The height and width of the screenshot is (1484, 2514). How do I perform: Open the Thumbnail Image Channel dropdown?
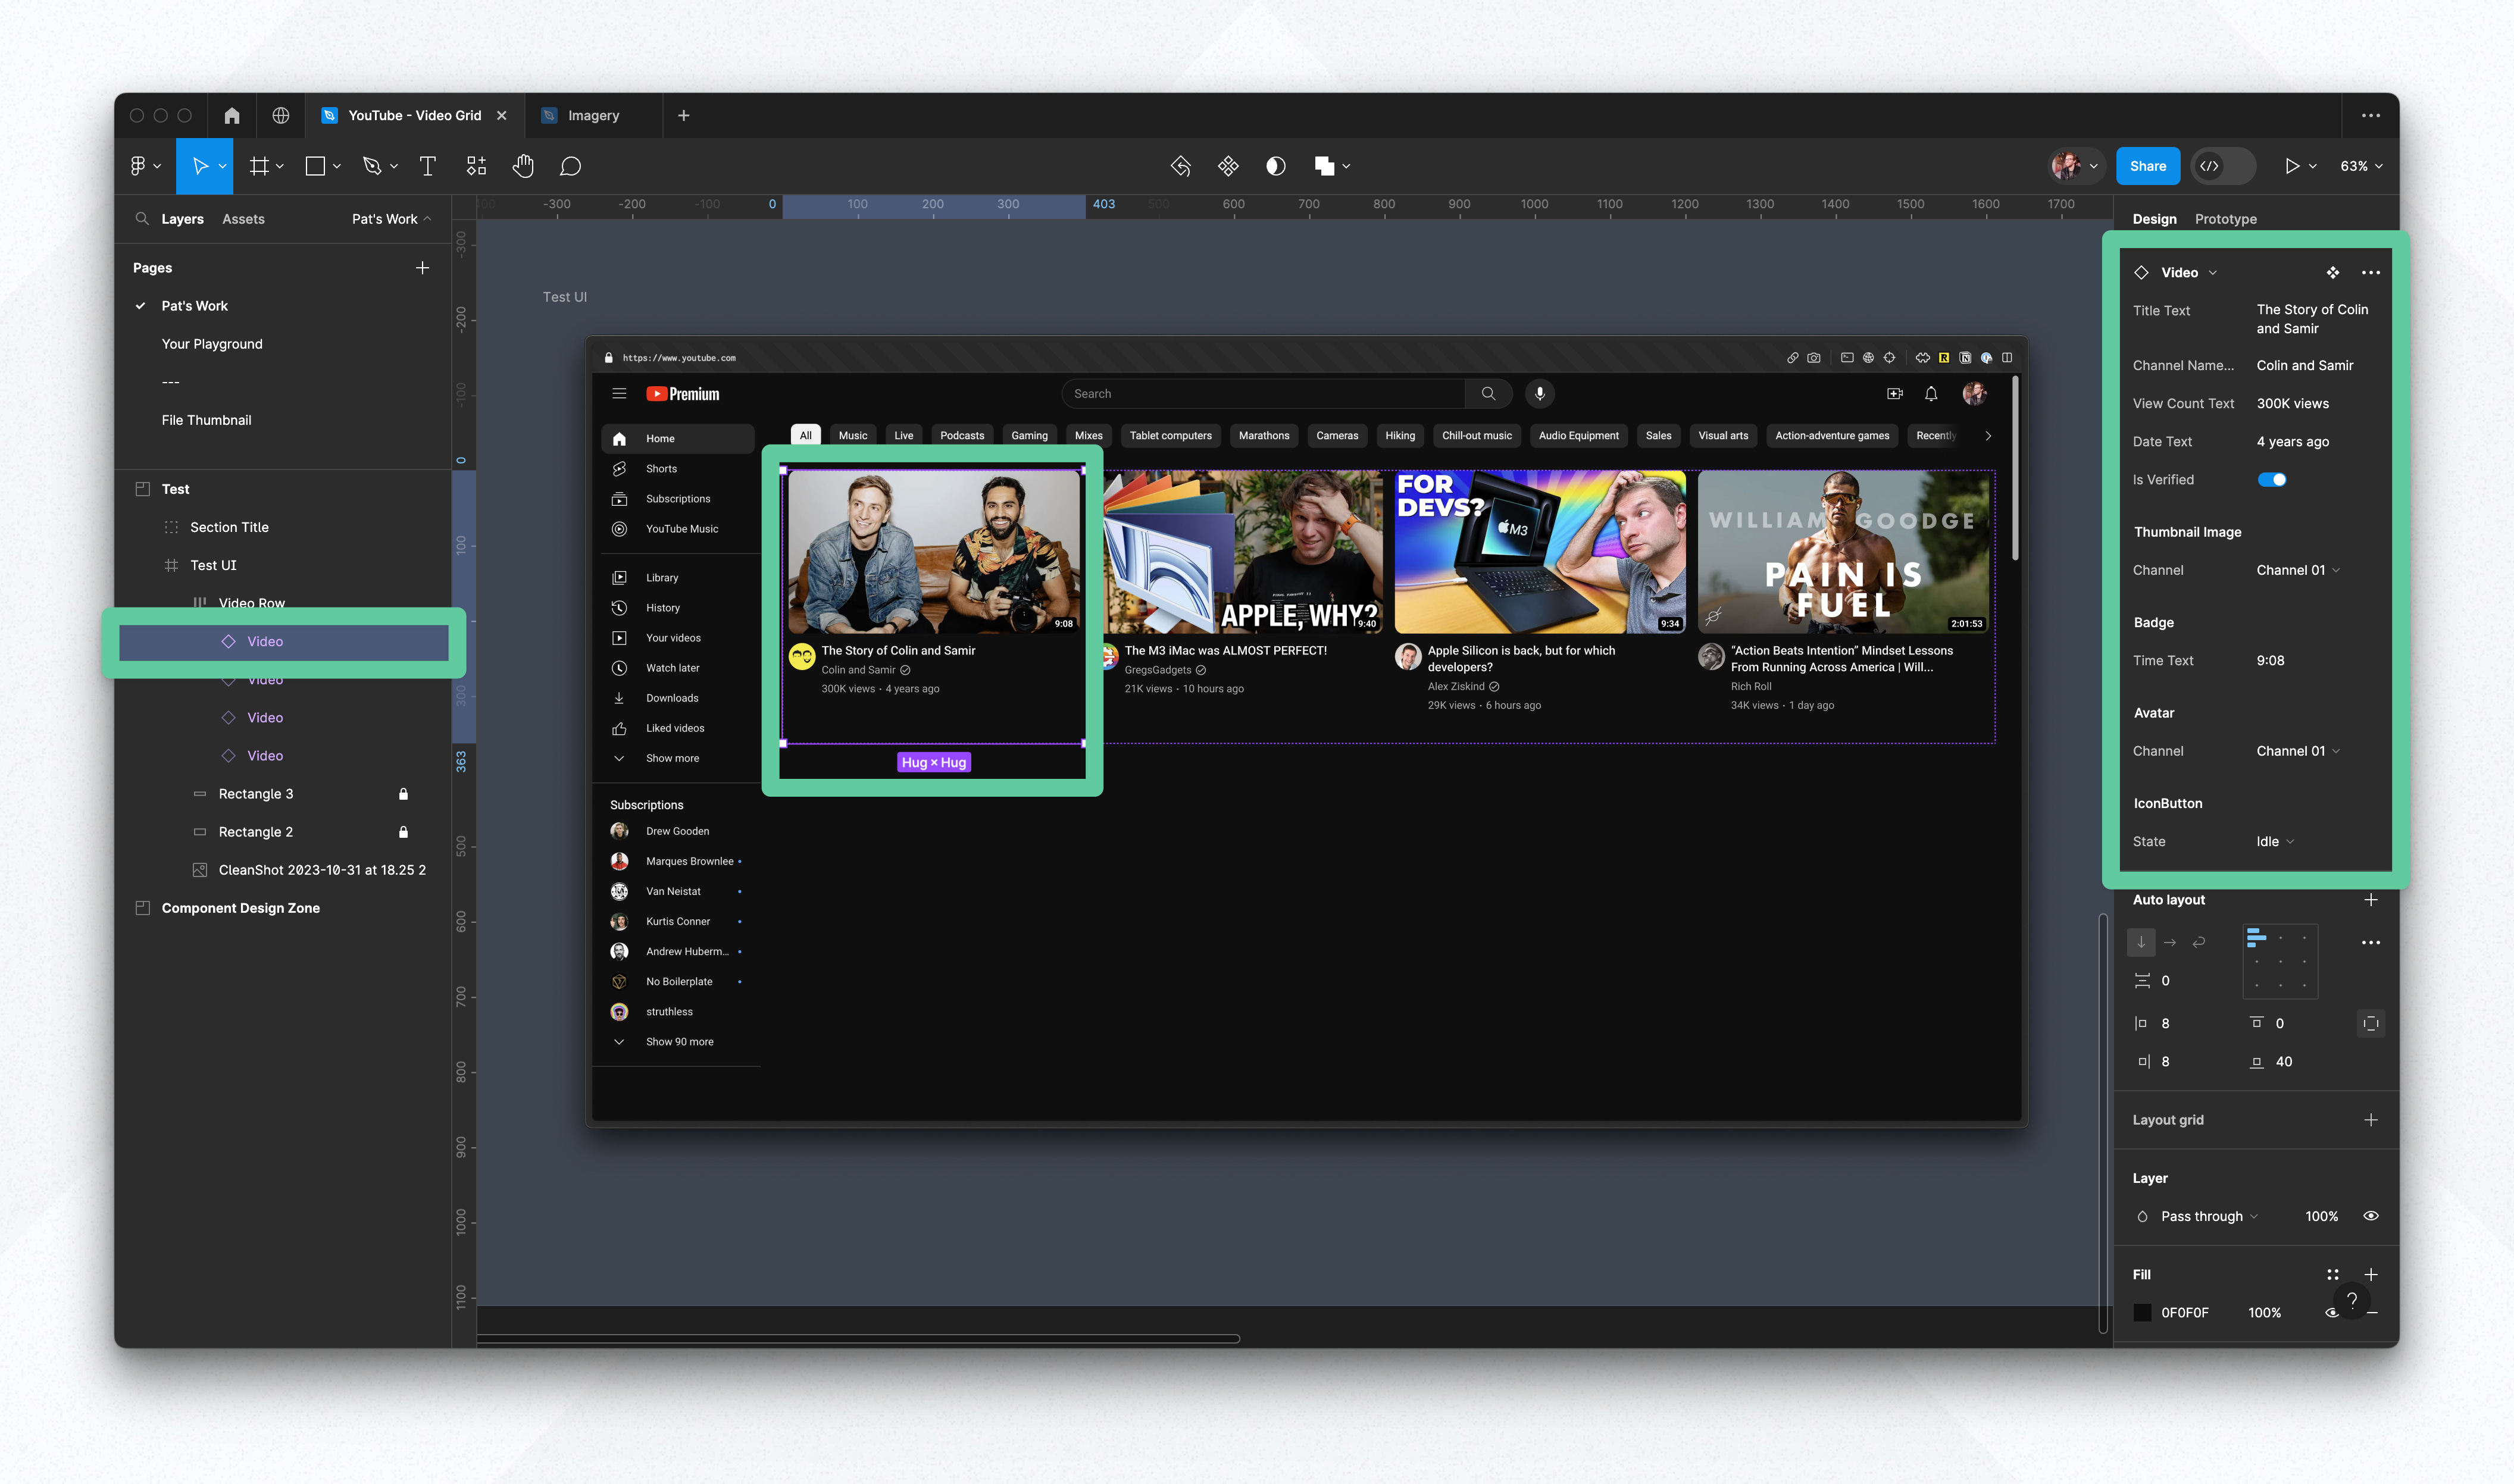coord(2297,570)
